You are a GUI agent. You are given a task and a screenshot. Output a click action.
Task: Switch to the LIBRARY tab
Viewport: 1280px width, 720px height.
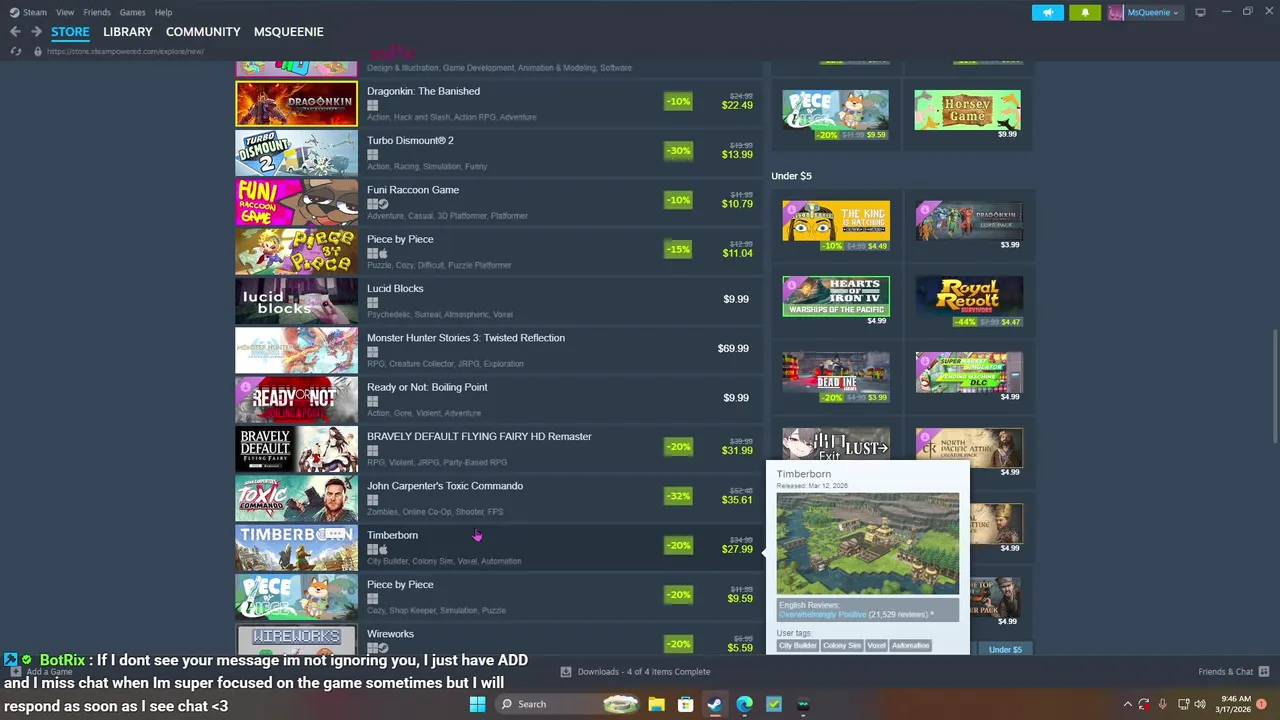(128, 32)
